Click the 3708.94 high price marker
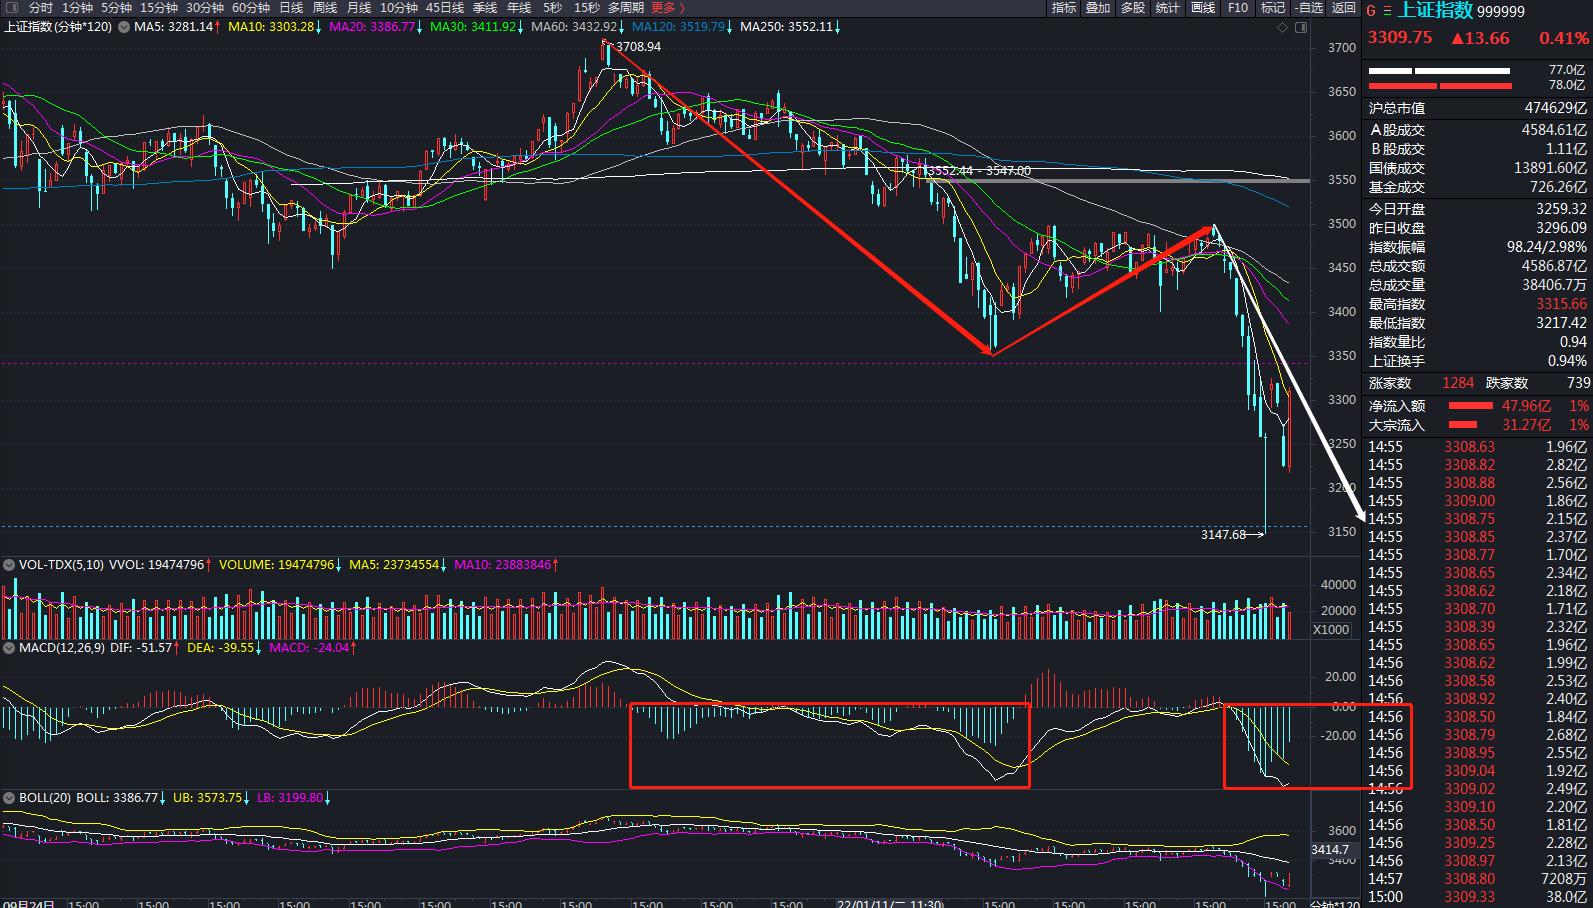Image resolution: width=1593 pixels, height=908 pixels. tap(638, 47)
